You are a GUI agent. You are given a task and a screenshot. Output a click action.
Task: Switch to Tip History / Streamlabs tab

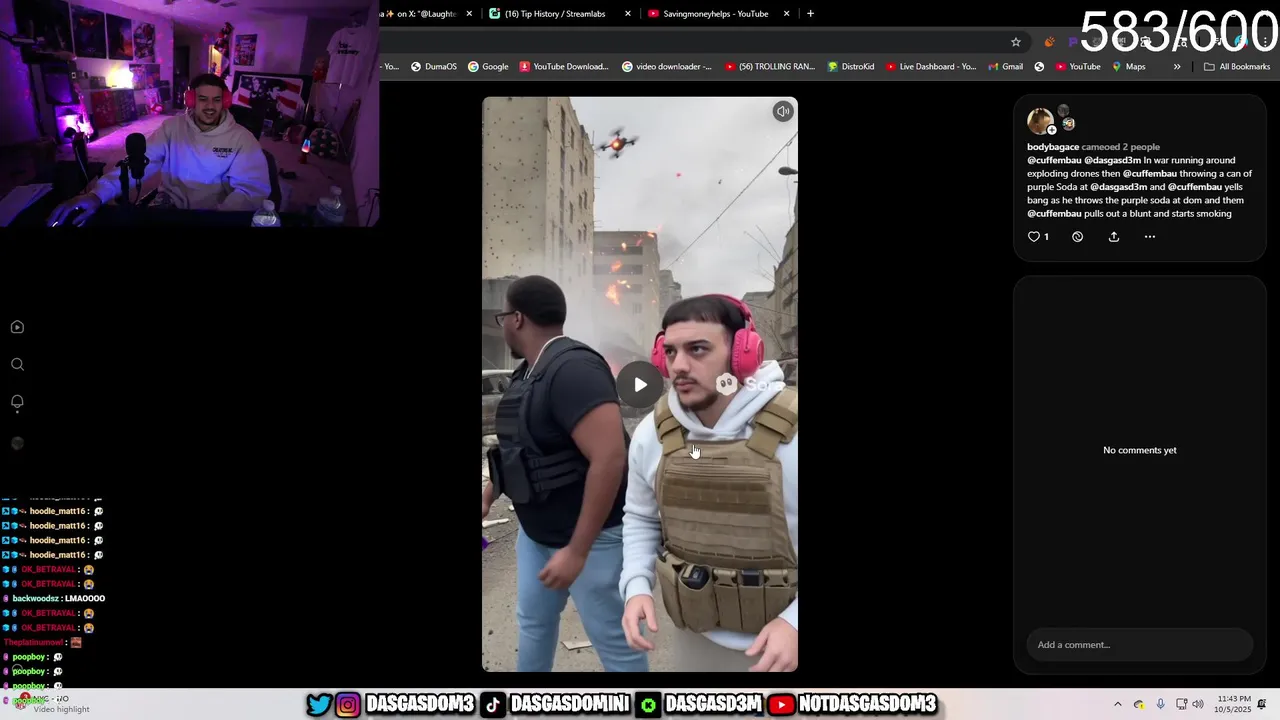tap(558, 14)
